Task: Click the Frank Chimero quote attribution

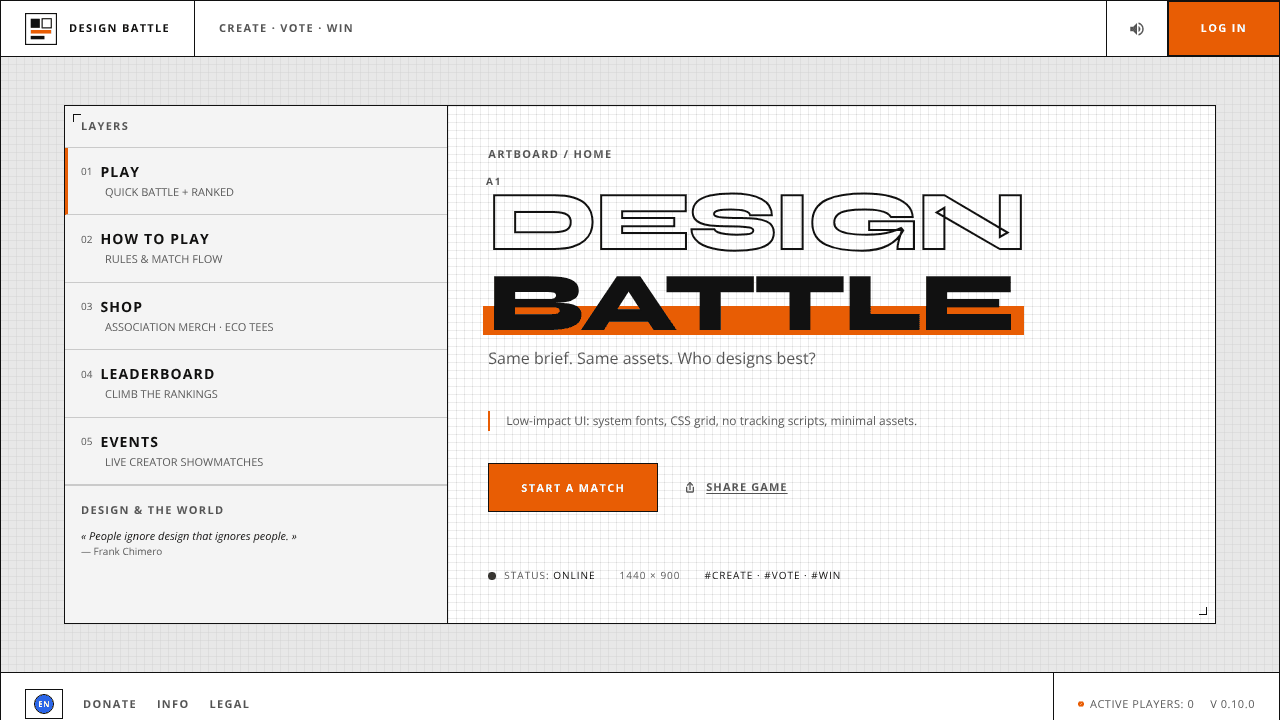Action: tap(121, 552)
